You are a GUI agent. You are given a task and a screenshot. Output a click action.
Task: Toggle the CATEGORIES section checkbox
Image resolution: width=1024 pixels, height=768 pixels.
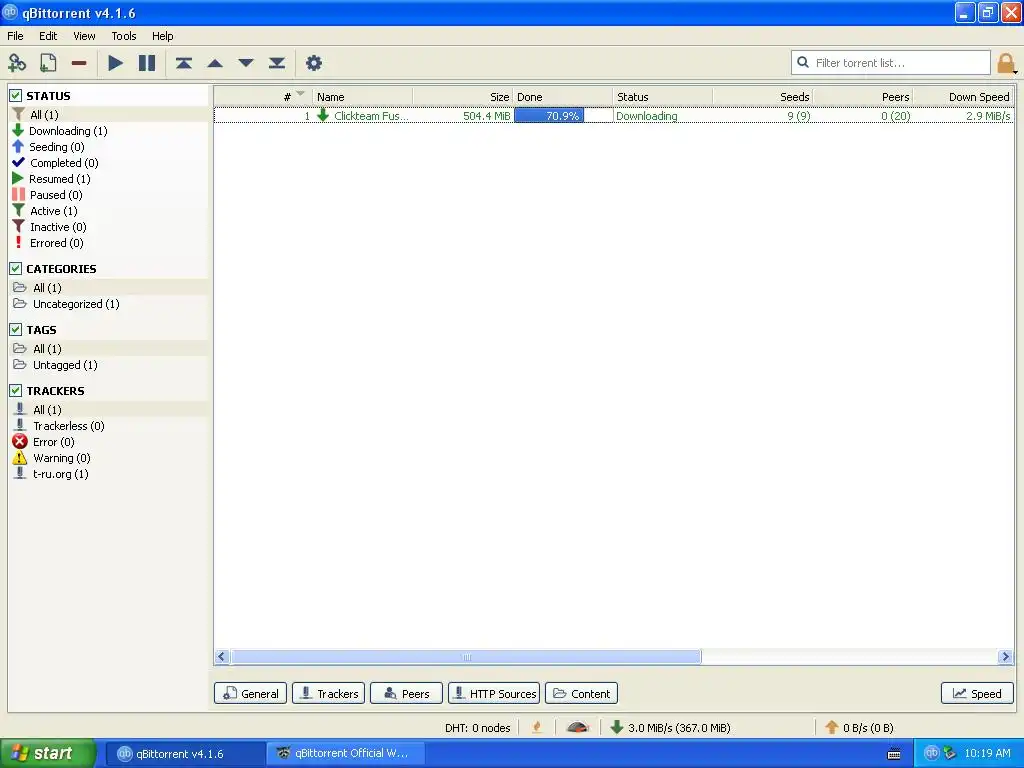(16, 268)
